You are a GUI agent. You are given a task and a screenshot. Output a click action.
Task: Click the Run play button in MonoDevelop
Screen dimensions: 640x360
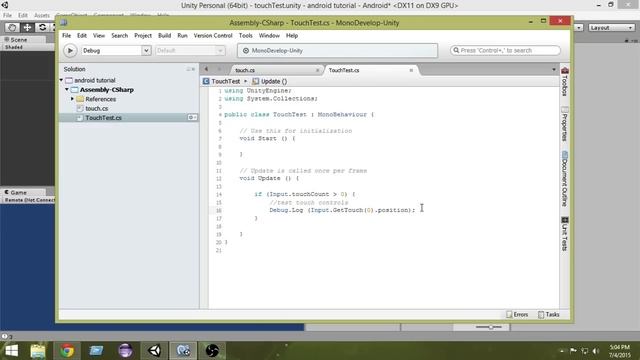click(x=70, y=51)
